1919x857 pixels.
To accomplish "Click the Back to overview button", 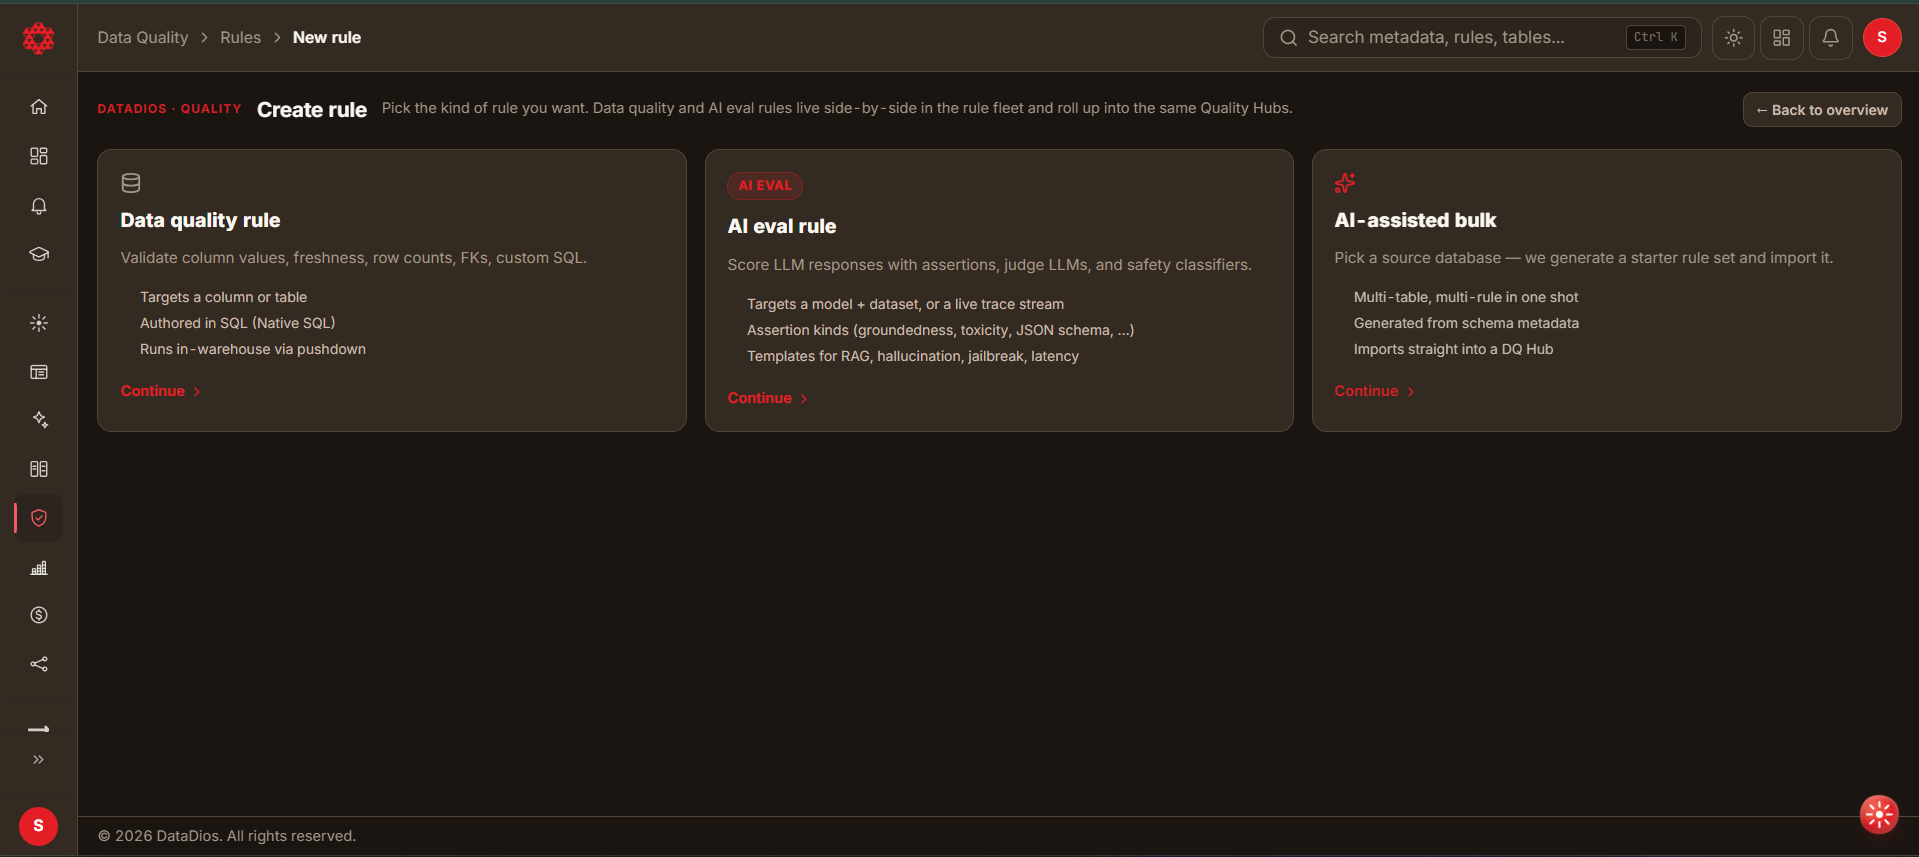I will [x=1822, y=110].
